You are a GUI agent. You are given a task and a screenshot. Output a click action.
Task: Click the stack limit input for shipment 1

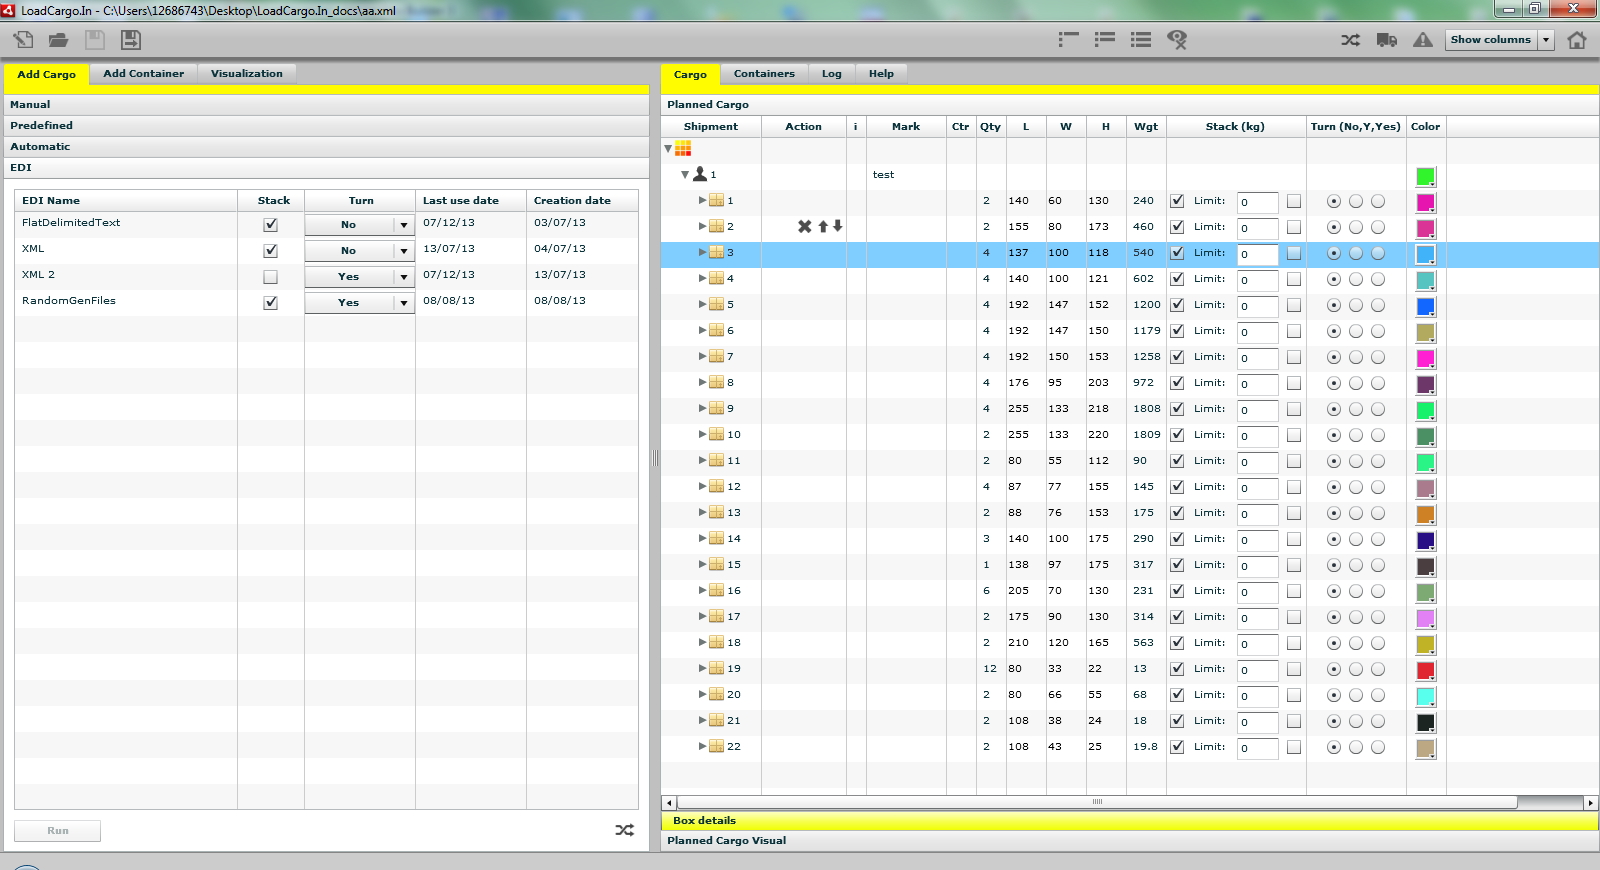click(x=1257, y=202)
